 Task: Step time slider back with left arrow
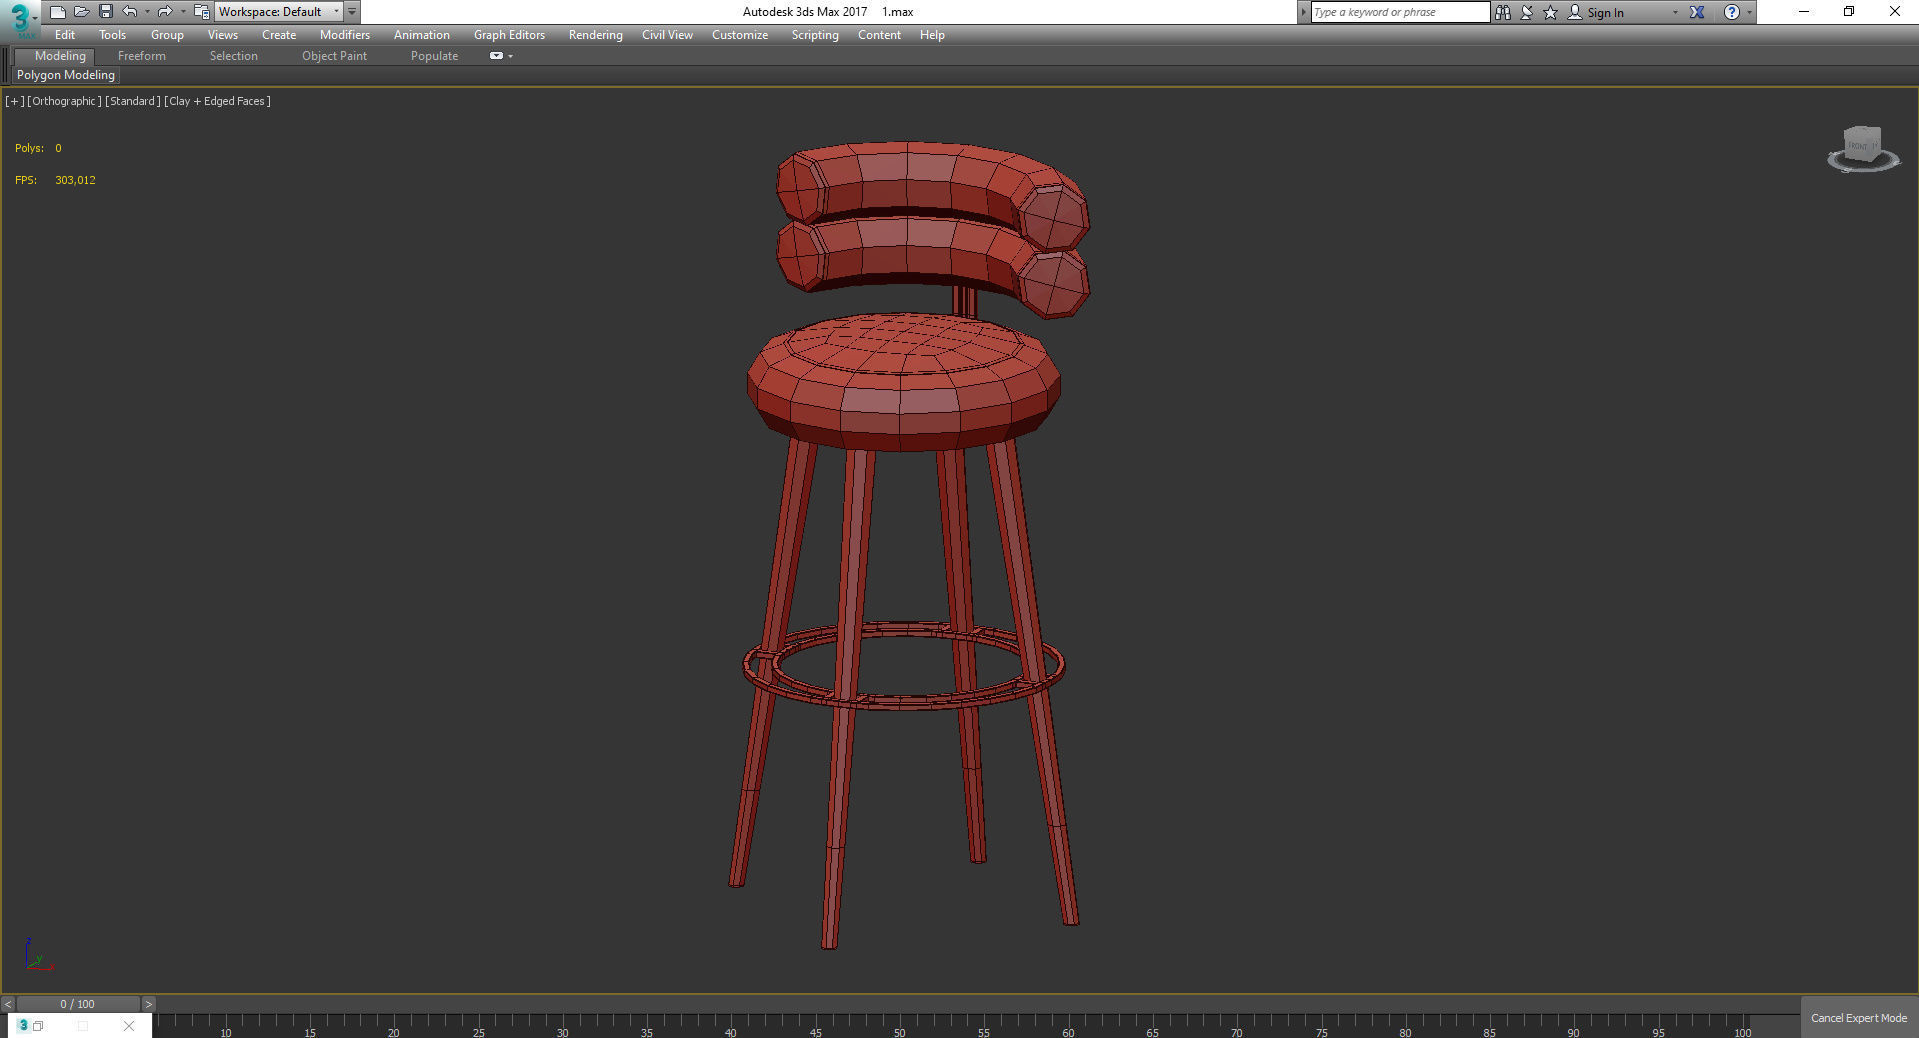tap(8, 1004)
